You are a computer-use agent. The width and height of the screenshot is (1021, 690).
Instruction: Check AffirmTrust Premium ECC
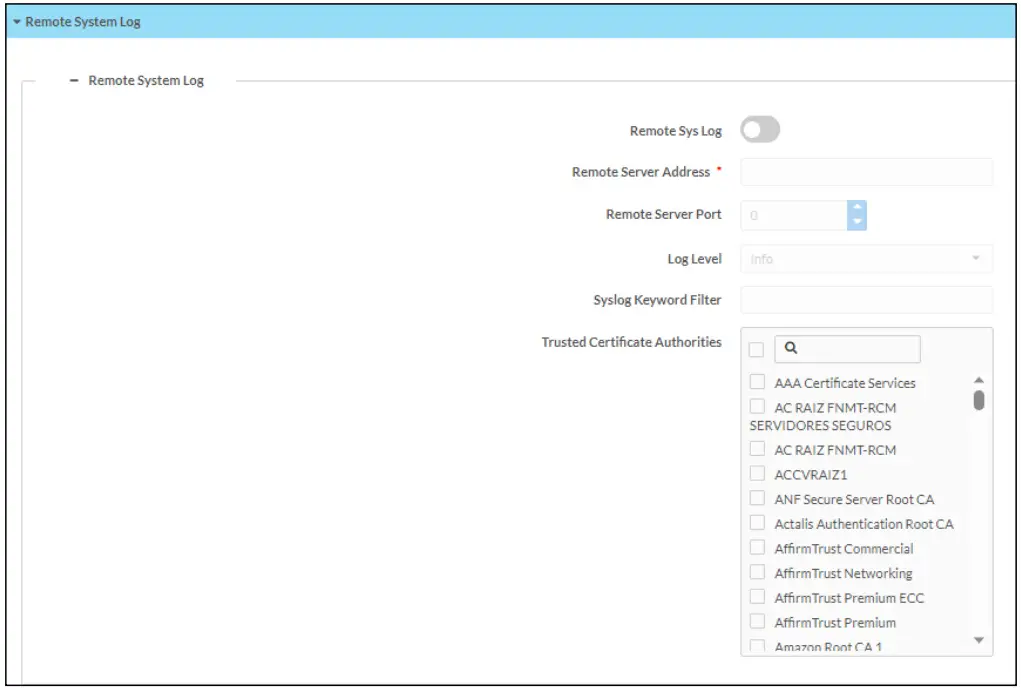coord(757,597)
